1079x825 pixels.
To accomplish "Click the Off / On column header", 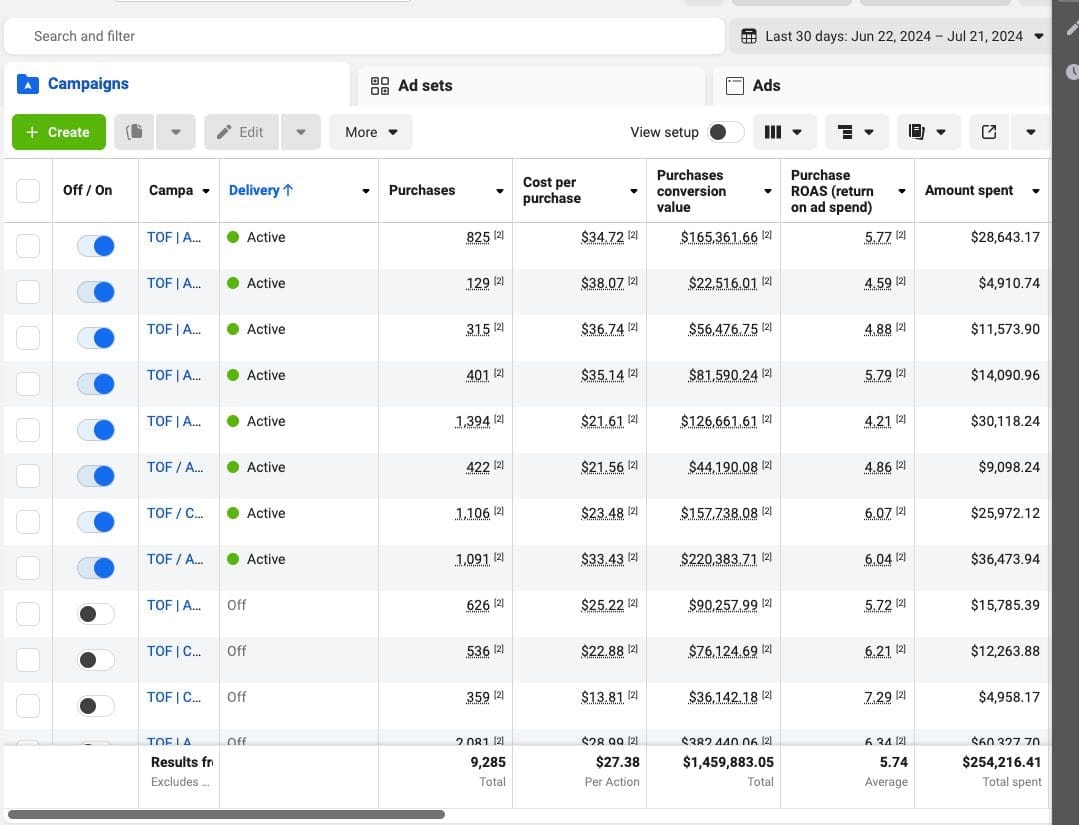I will pyautogui.click(x=87, y=191).
